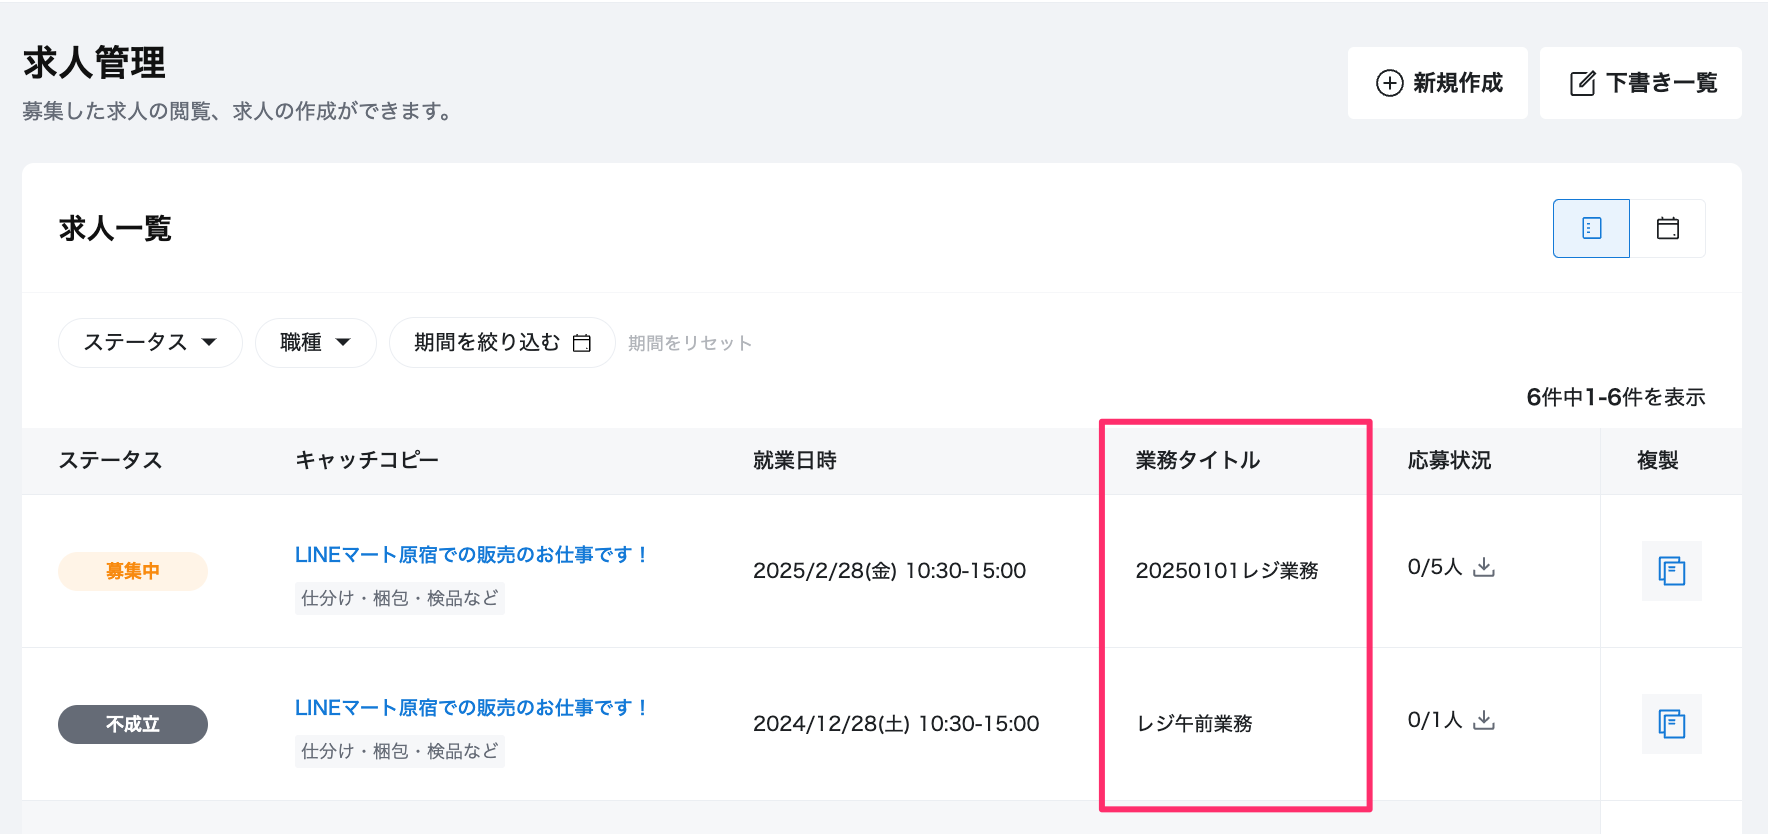Download applicants for the 0/1人 row
The height and width of the screenshot is (834, 1768).
coord(1484,720)
